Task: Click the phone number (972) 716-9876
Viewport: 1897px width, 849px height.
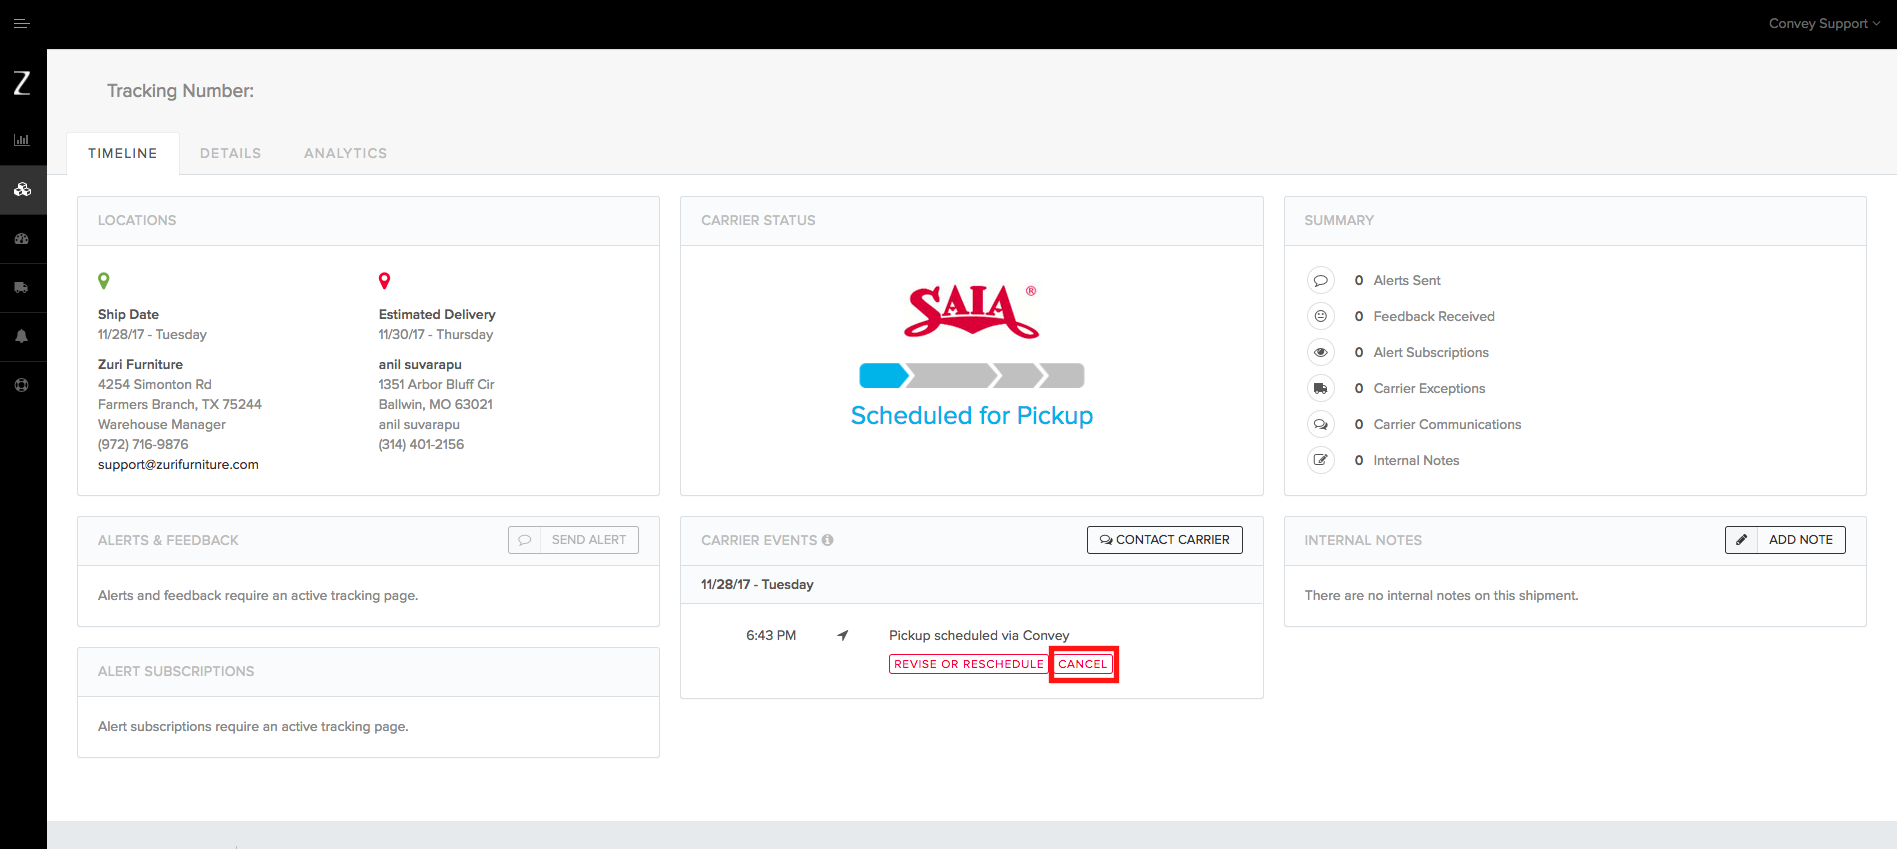Action: [143, 445]
